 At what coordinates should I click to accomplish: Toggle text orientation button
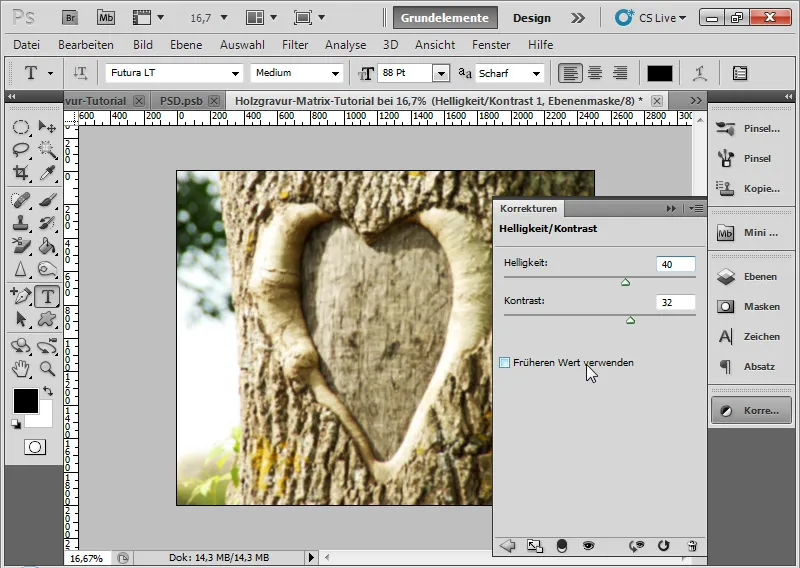coord(80,73)
